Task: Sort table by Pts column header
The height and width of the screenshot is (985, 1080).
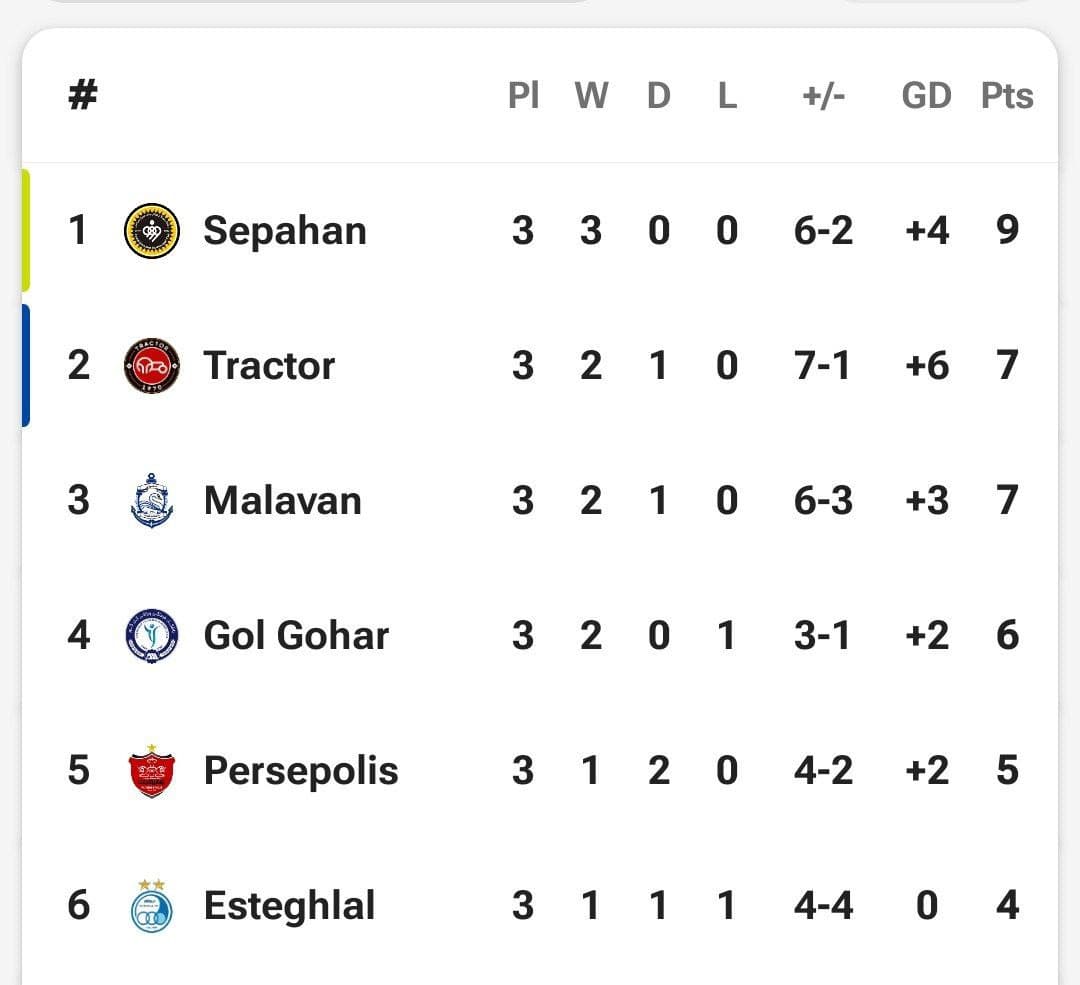Action: [1007, 96]
